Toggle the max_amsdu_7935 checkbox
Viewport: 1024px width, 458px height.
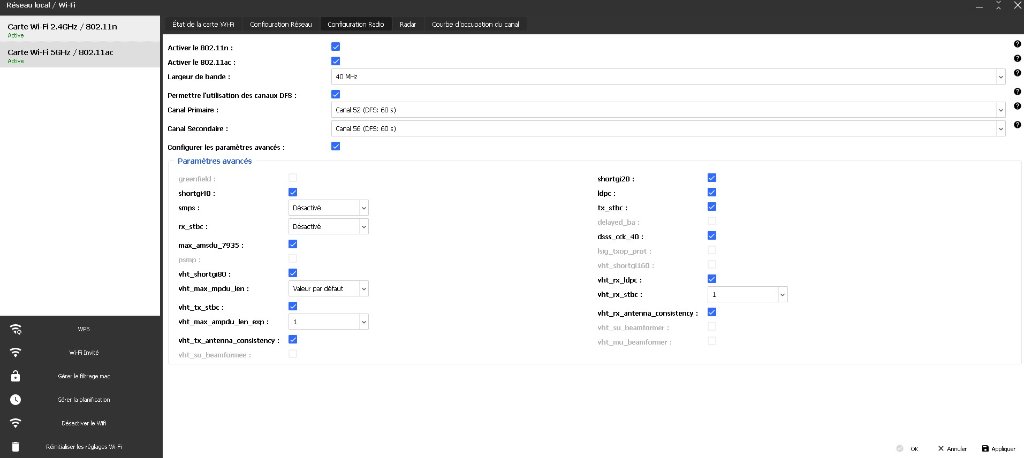tap(293, 244)
